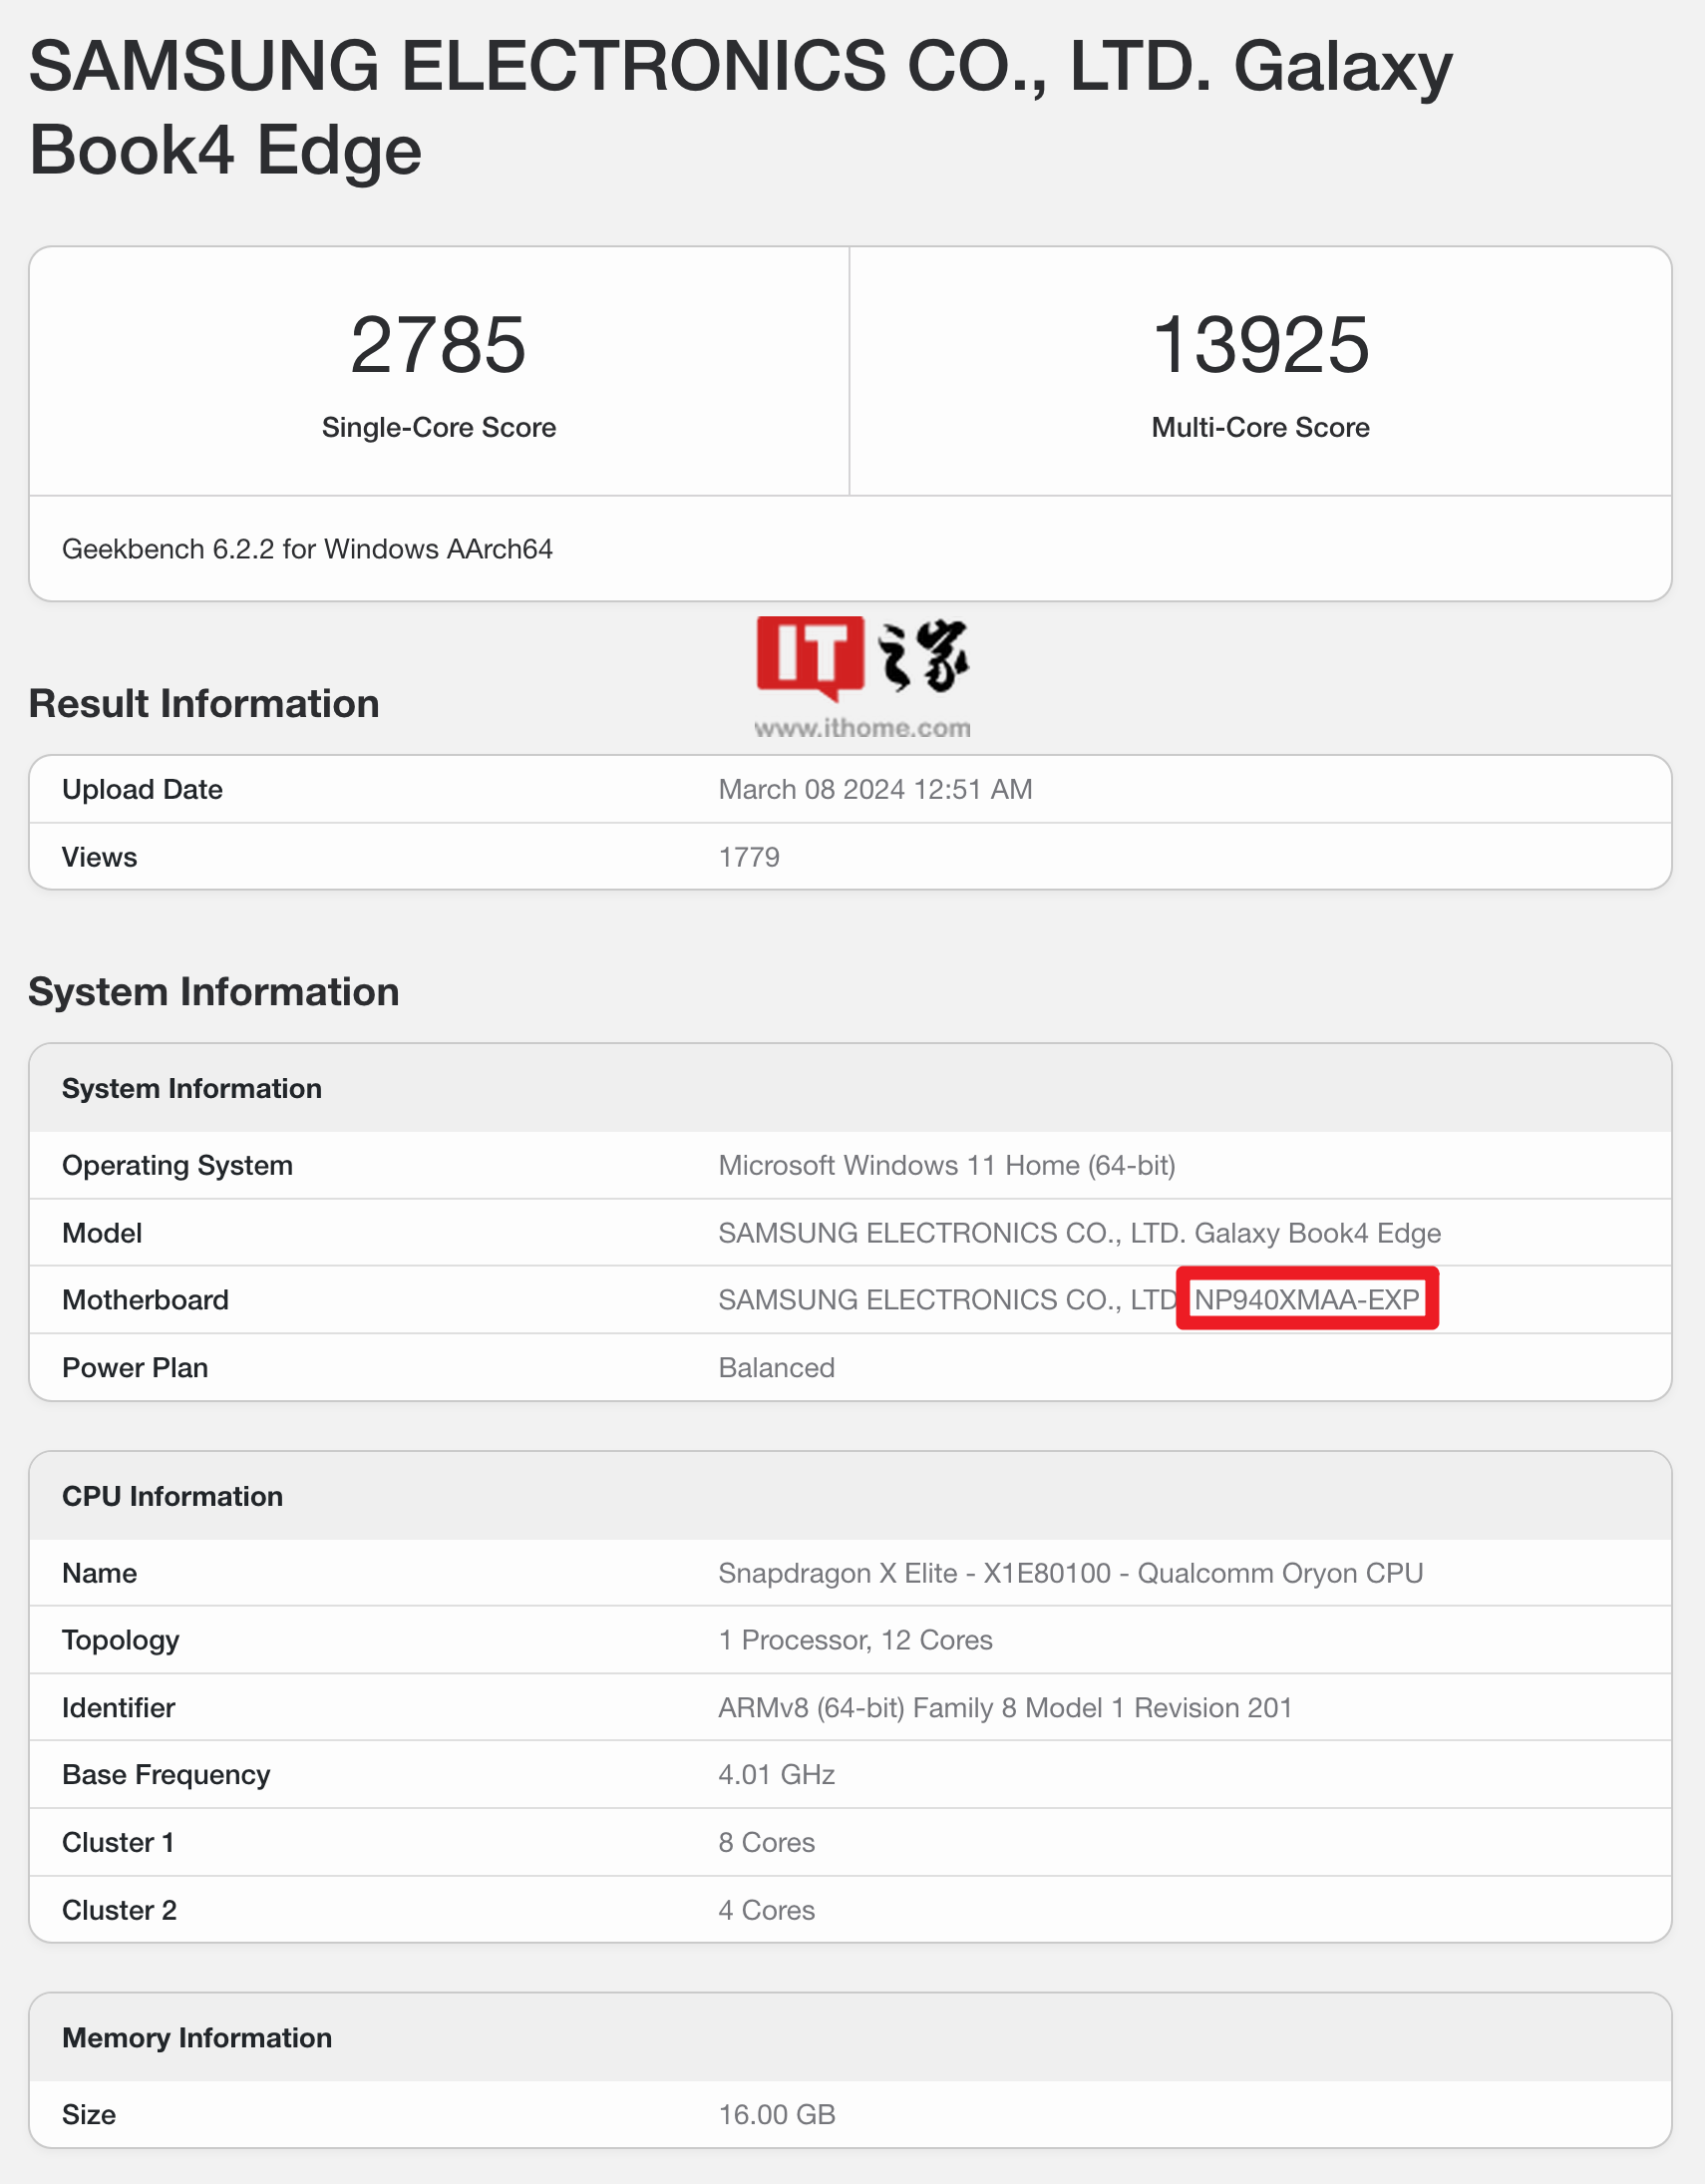1705x2184 pixels.
Task: Click the 'Multi-Core Score' label
Action: click(1260, 427)
